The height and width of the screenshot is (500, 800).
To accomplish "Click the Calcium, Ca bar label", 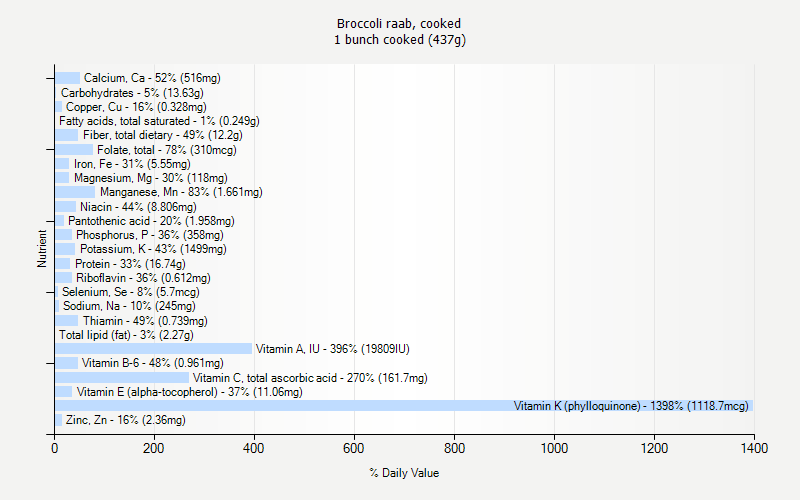I will 152,78.
